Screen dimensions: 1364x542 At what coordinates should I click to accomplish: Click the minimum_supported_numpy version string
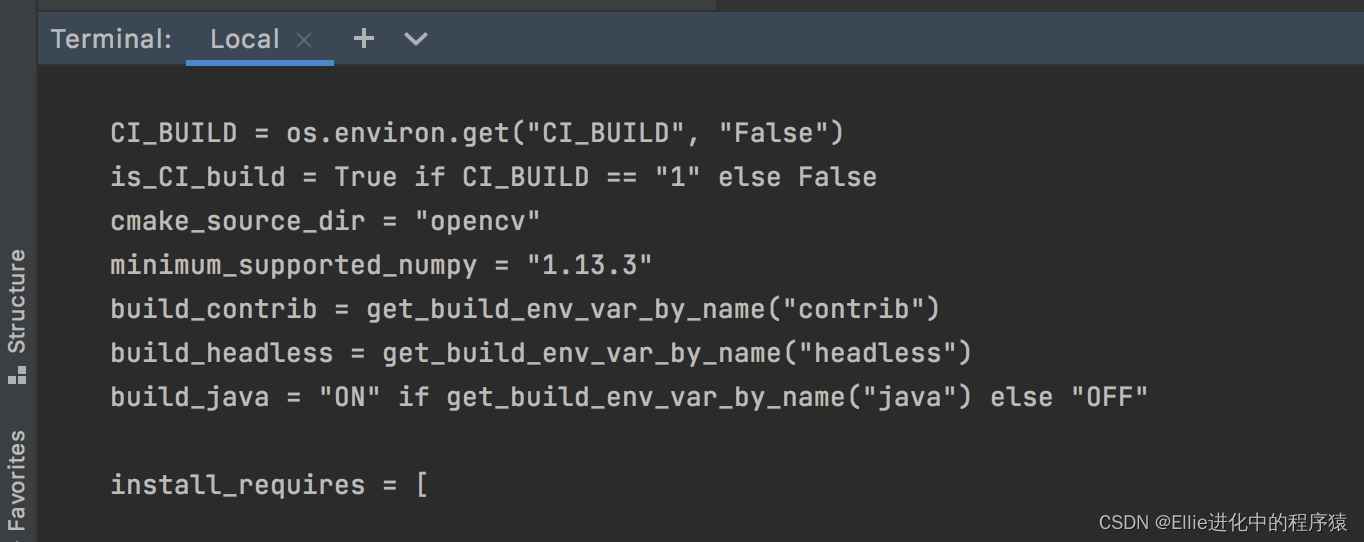click(590, 265)
